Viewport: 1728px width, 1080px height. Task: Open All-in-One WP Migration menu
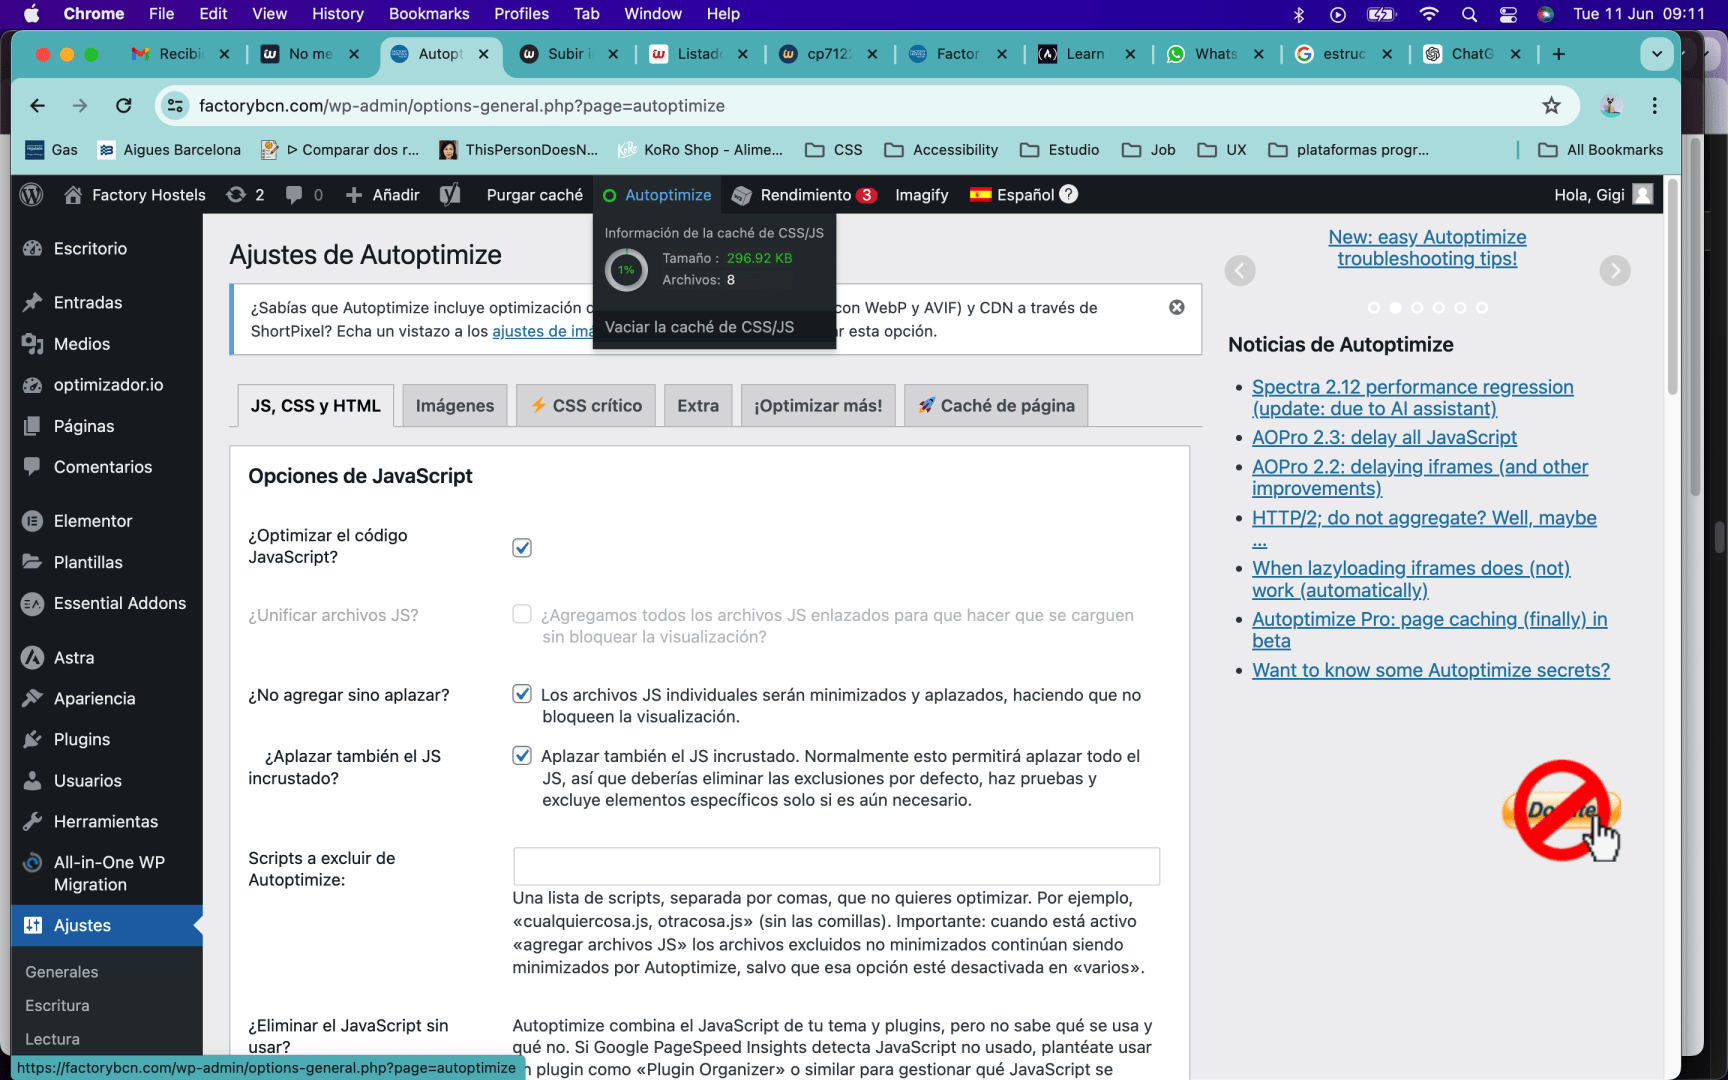[109, 873]
